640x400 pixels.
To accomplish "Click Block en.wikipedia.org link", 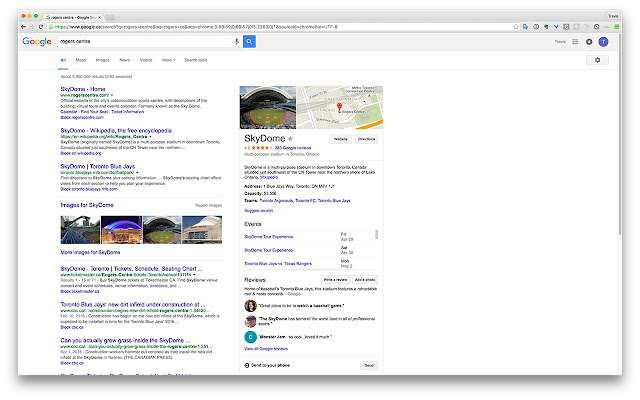I will (81, 153).
